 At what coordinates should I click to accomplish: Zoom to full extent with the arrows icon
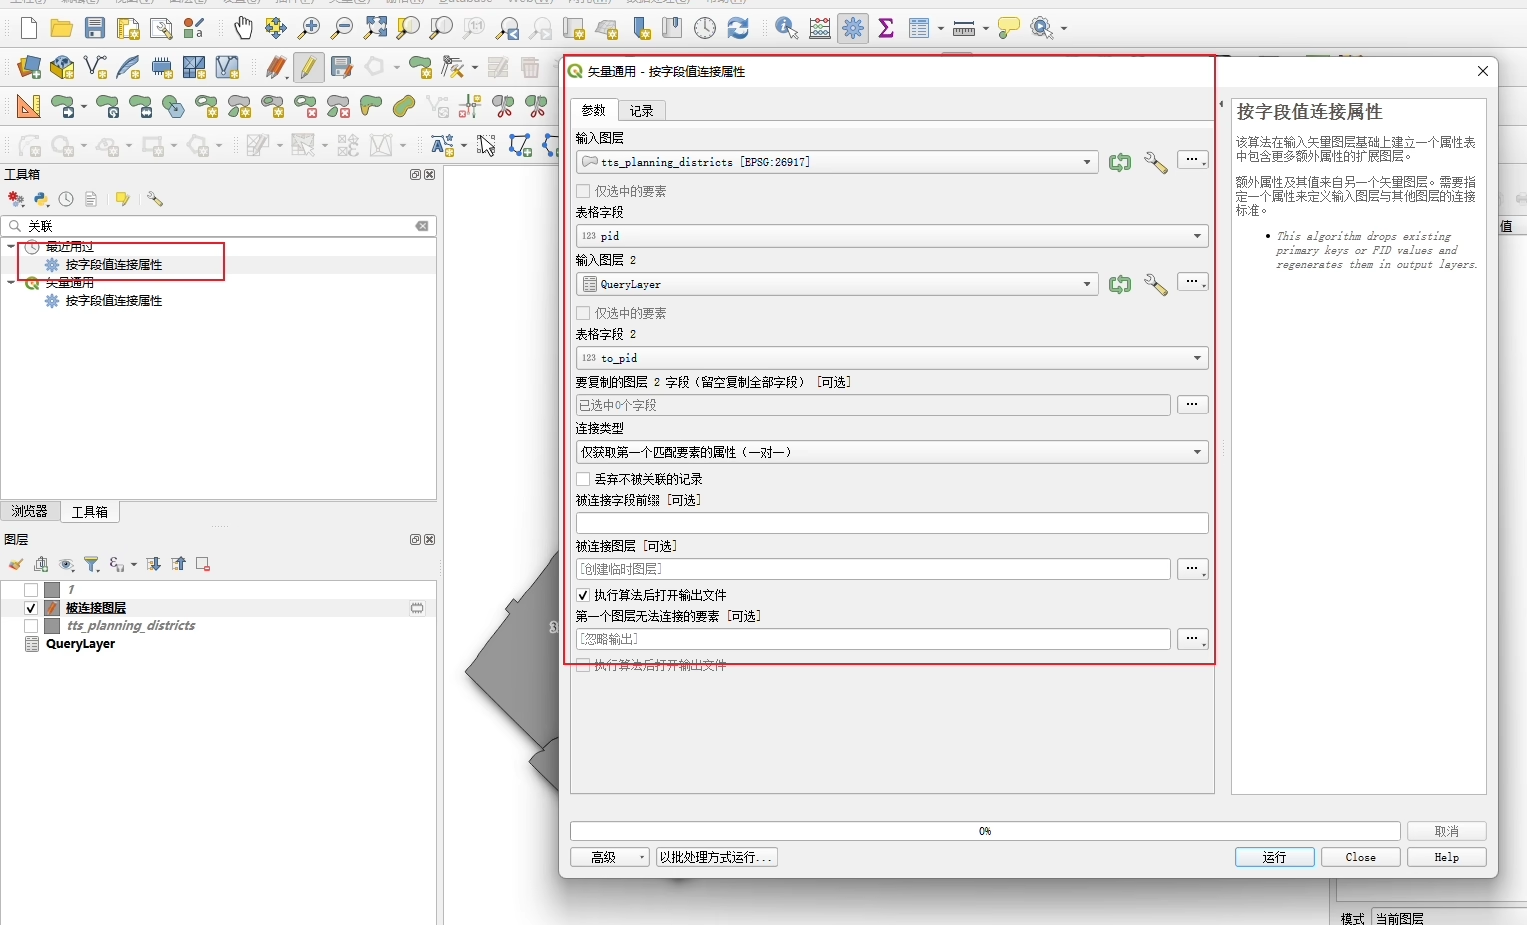pyautogui.click(x=375, y=29)
